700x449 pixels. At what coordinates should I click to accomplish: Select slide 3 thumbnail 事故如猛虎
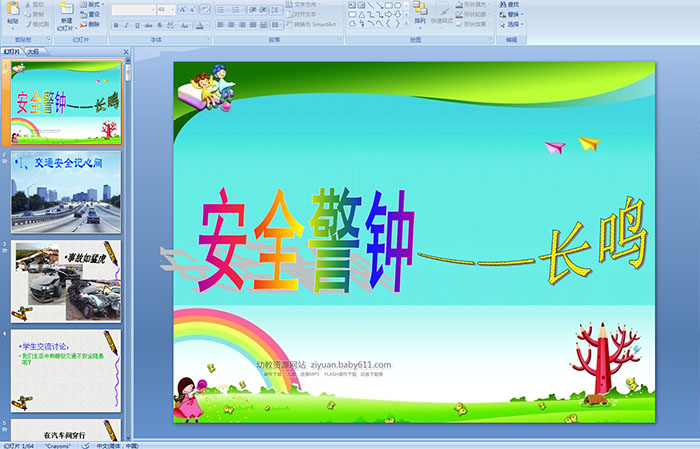66,281
